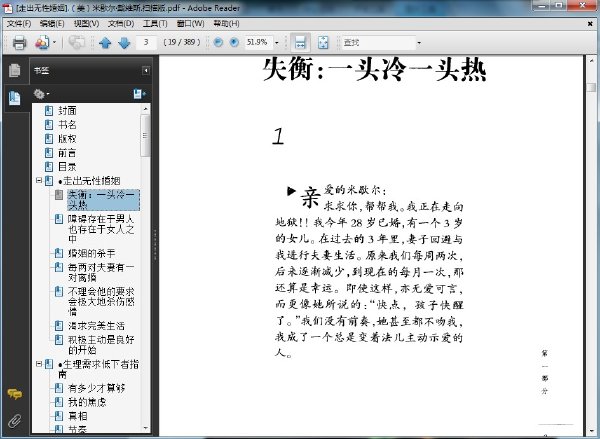Select the 我的焦虑 bookmark

pyautogui.click(x=87, y=402)
